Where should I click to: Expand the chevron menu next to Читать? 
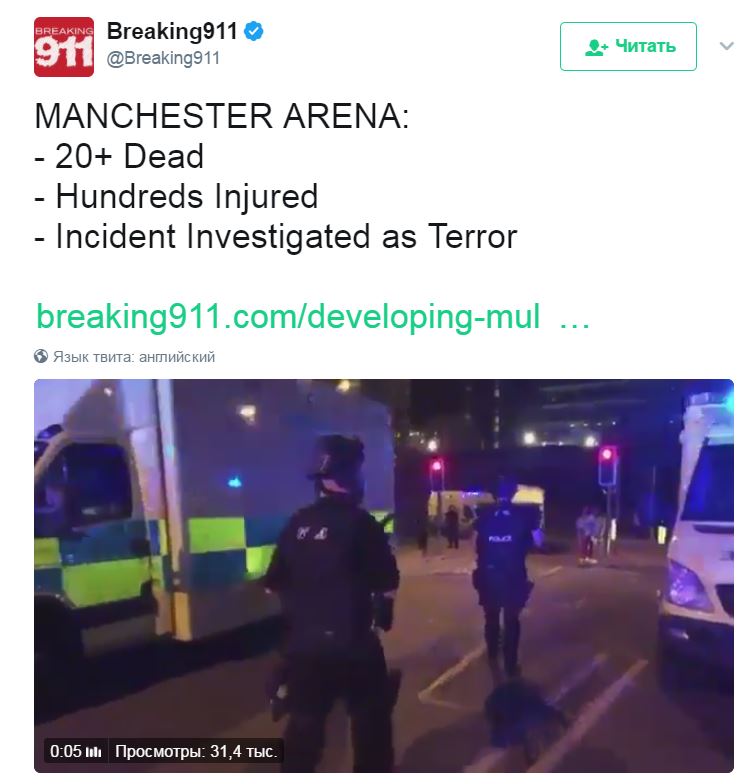point(726,46)
